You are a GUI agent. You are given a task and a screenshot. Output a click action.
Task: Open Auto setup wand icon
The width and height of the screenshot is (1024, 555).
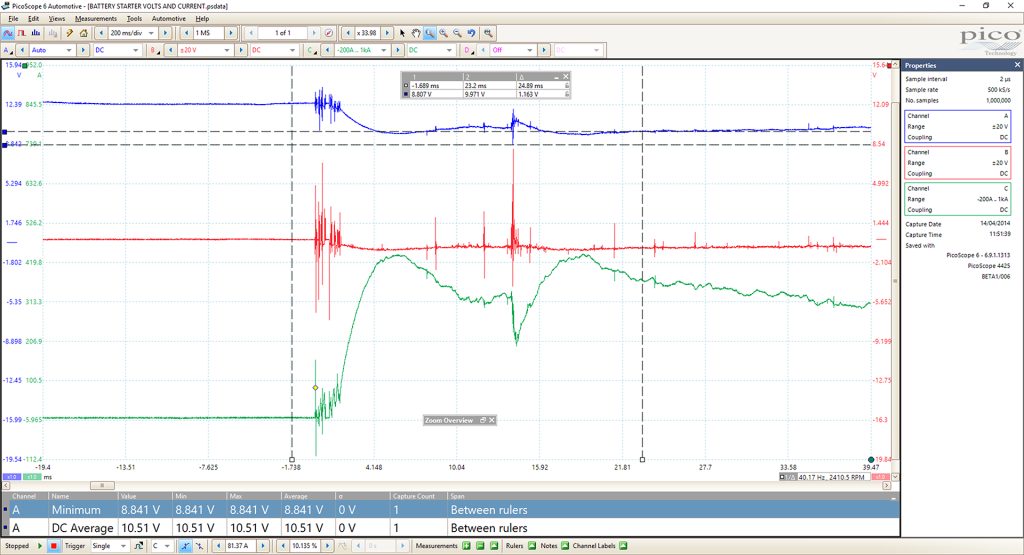coord(69,33)
